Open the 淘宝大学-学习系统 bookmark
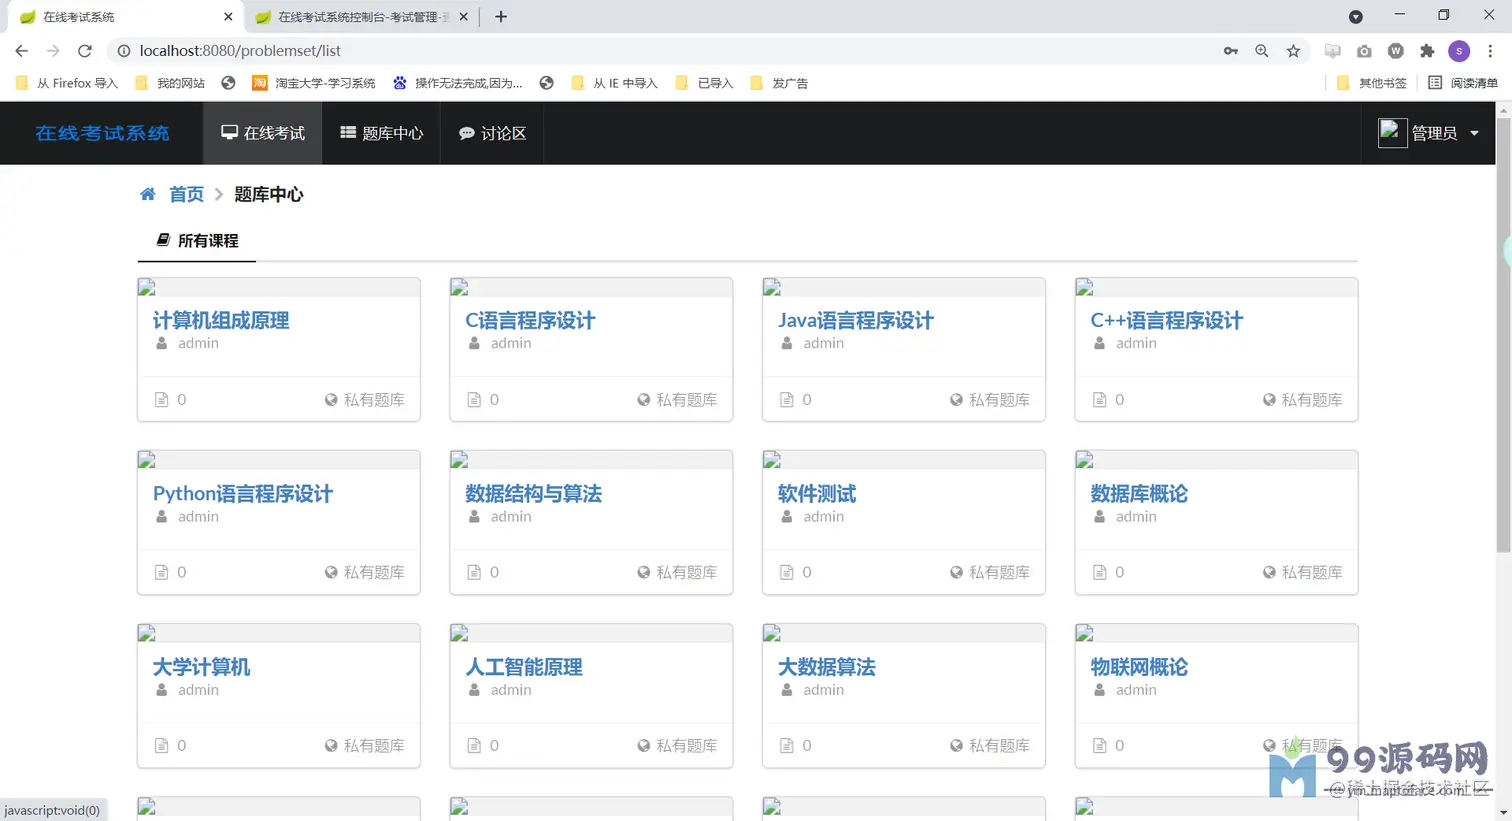1512x821 pixels. coord(314,83)
